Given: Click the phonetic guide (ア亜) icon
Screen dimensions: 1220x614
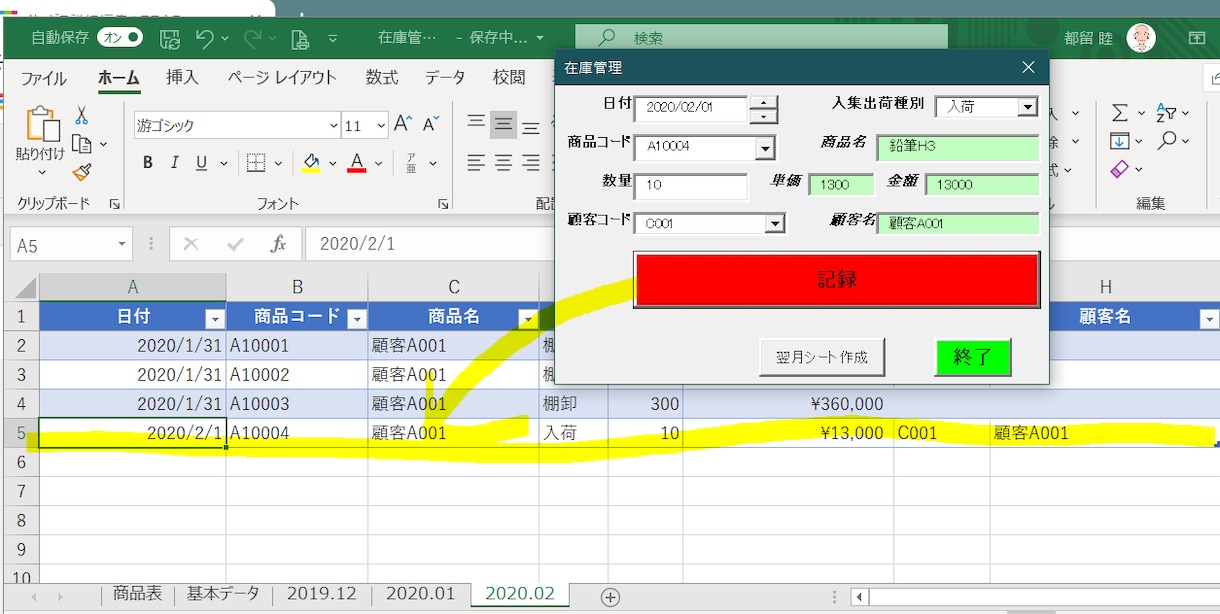Looking at the screenshot, I should tap(411, 163).
